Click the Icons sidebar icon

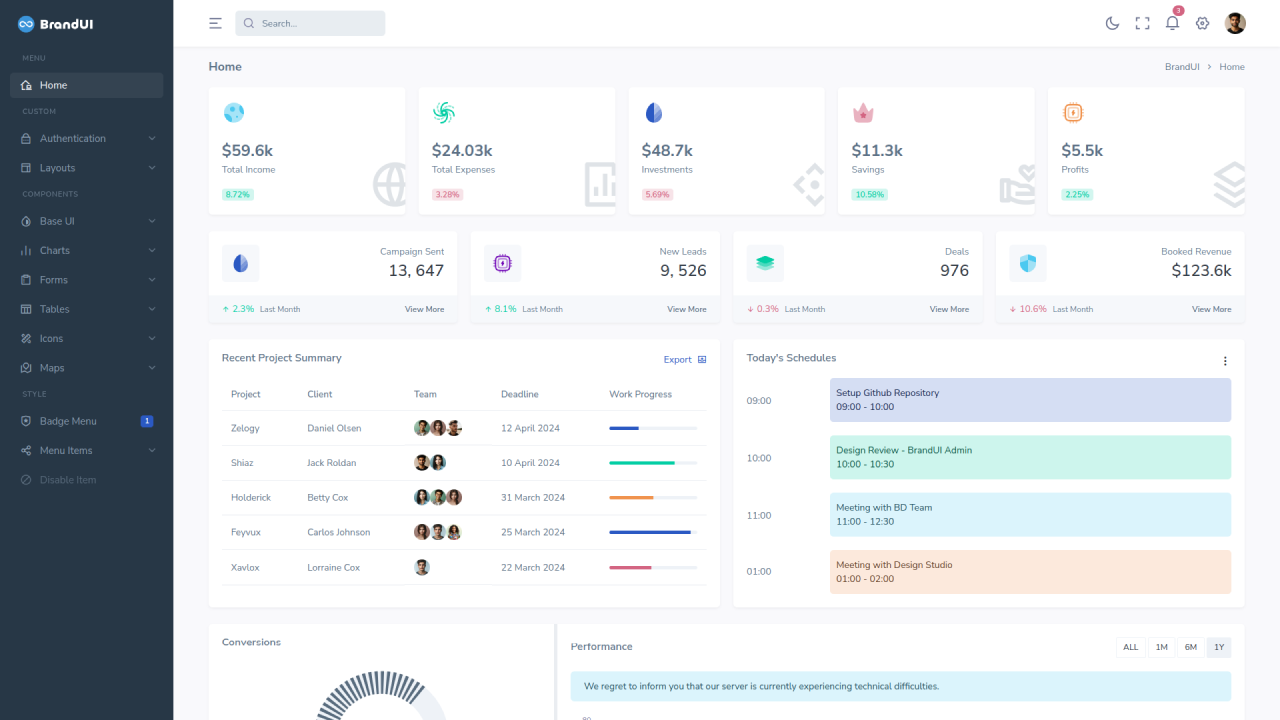coord(27,339)
